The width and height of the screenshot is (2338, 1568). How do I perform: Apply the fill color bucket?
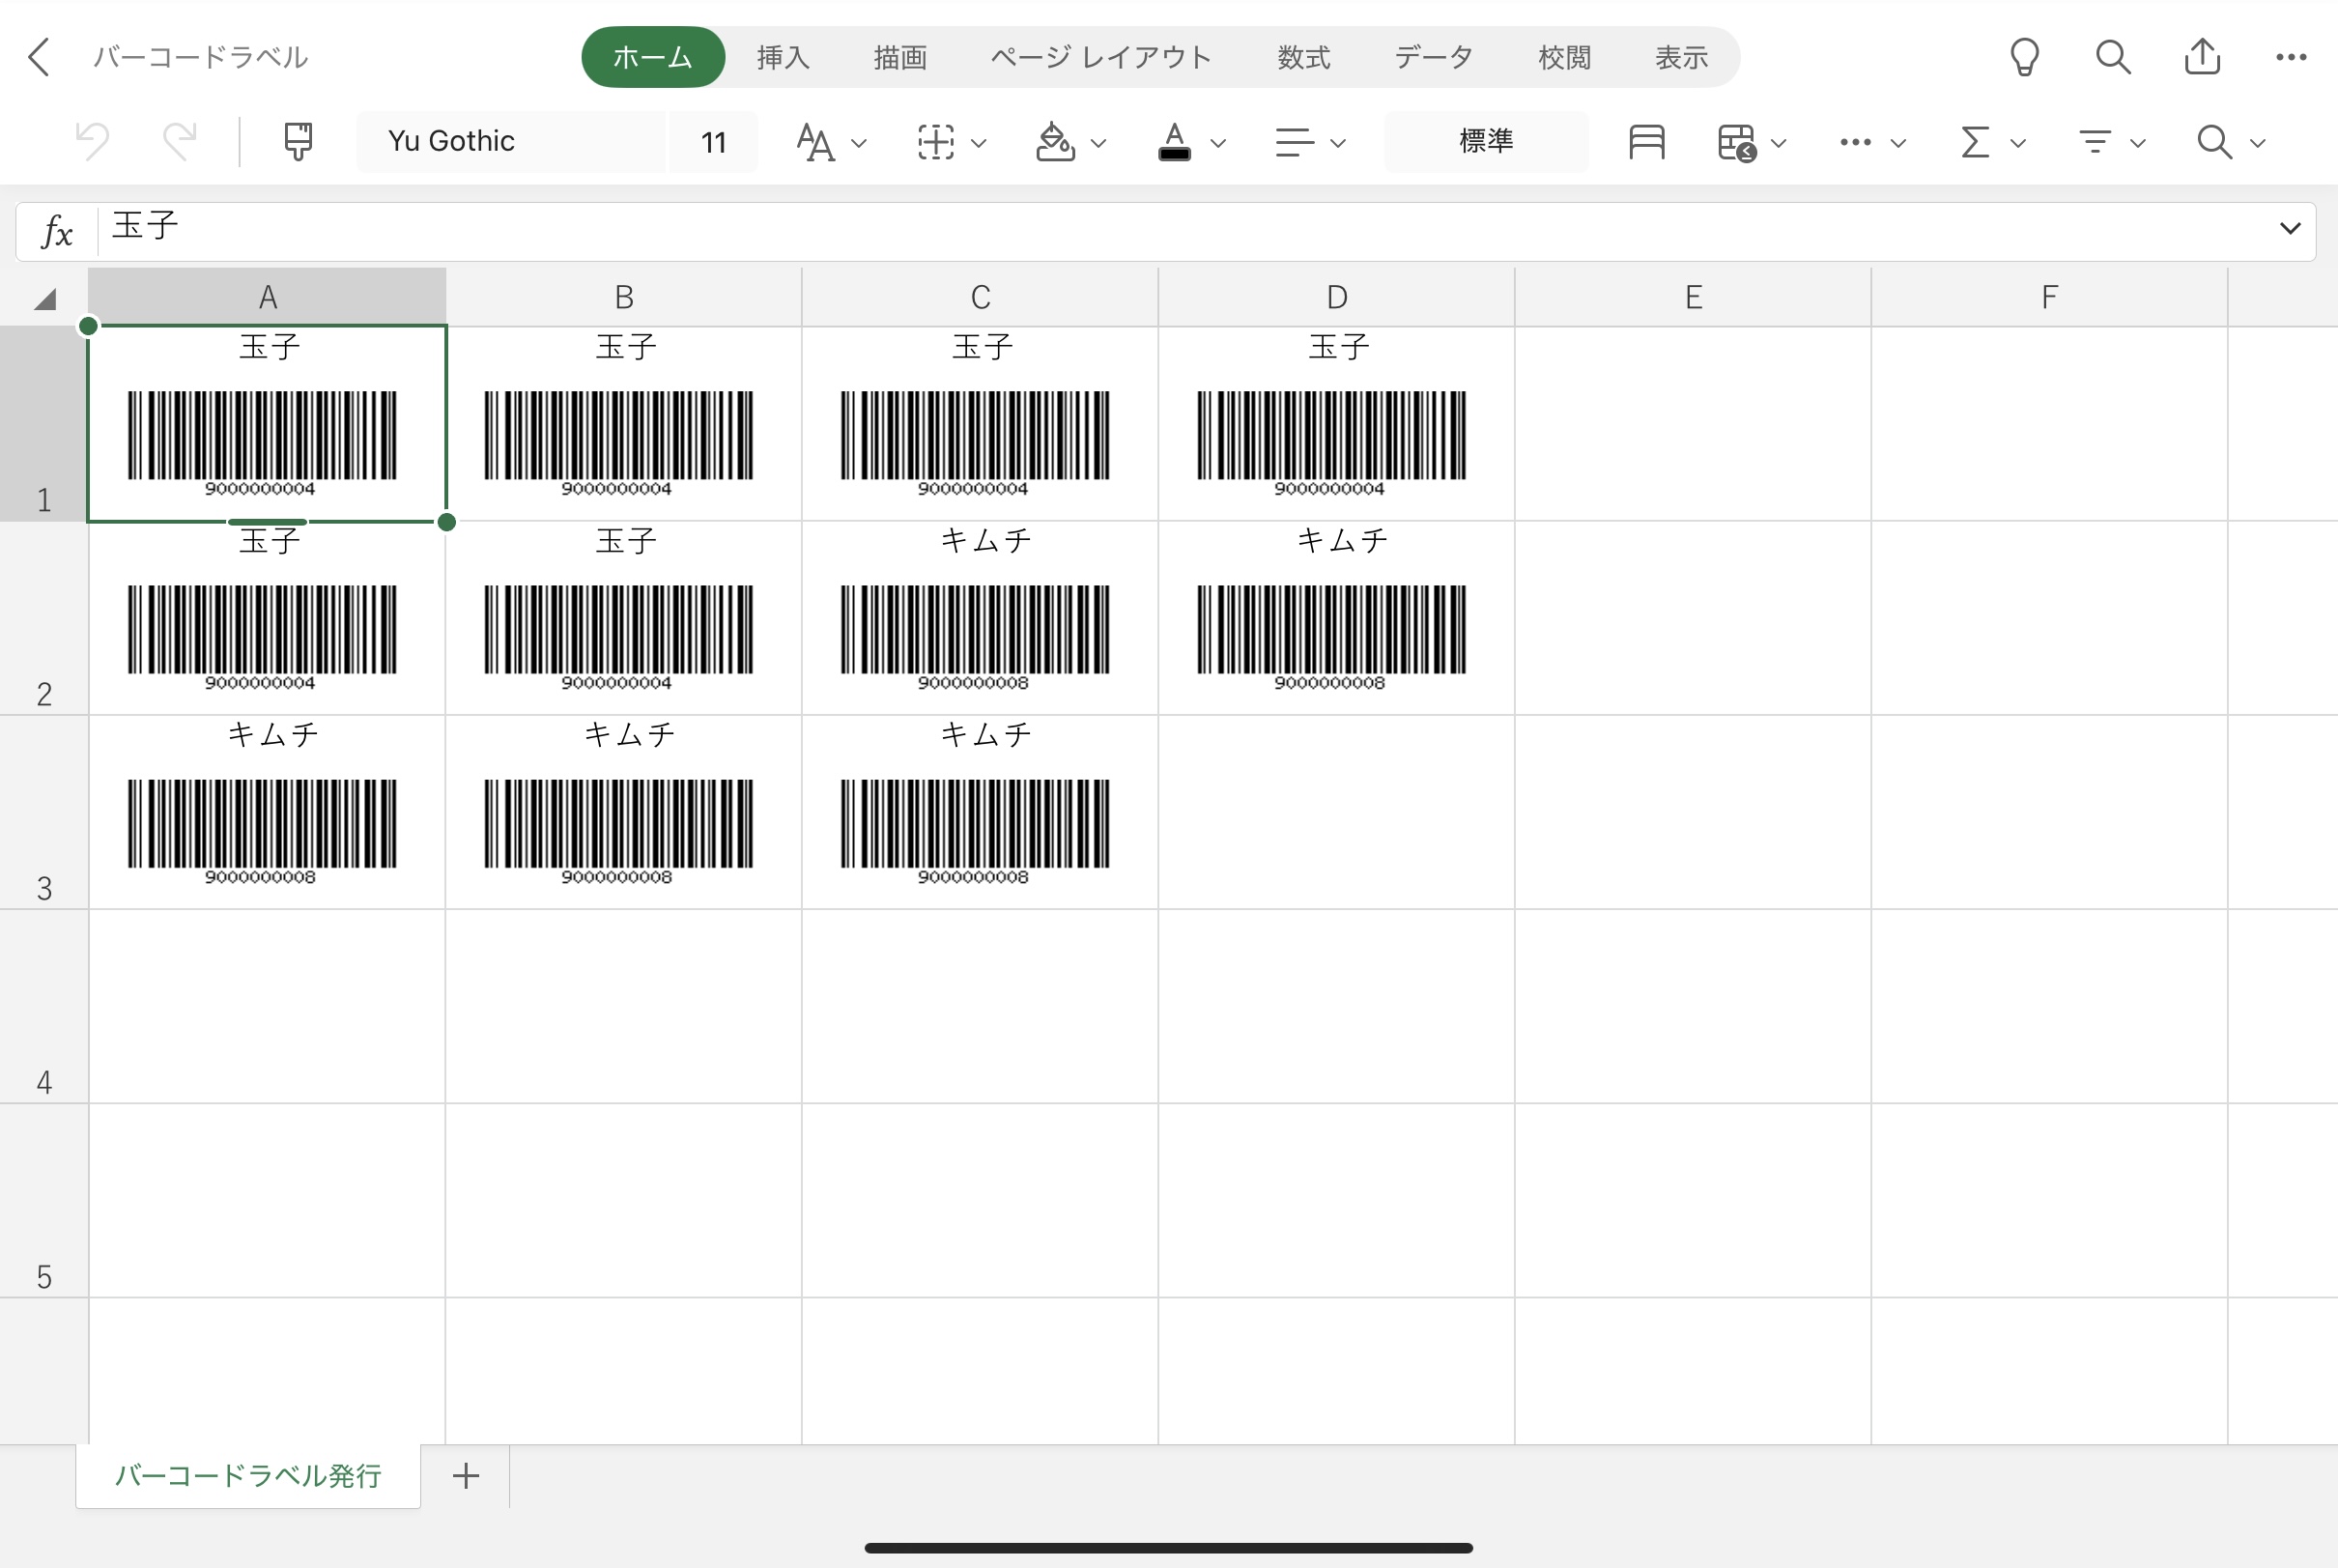click(1055, 142)
